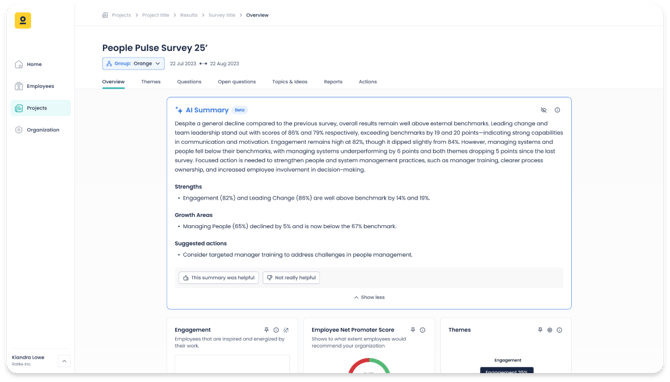Click the Themes card title

(460, 330)
